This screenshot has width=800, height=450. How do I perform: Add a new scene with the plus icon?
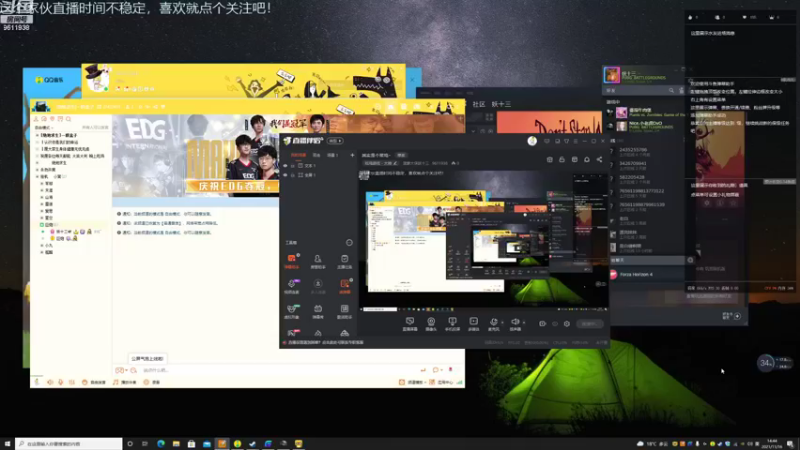[352, 155]
